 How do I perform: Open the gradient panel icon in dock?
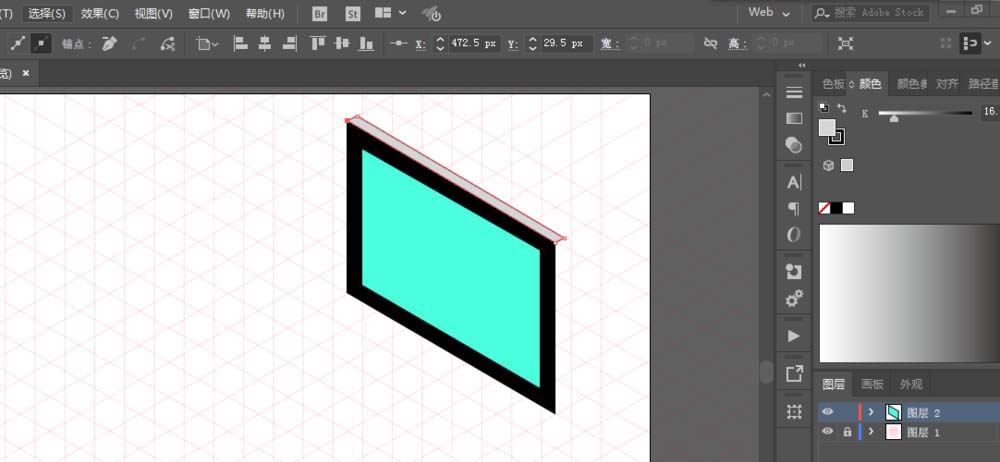[x=794, y=119]
